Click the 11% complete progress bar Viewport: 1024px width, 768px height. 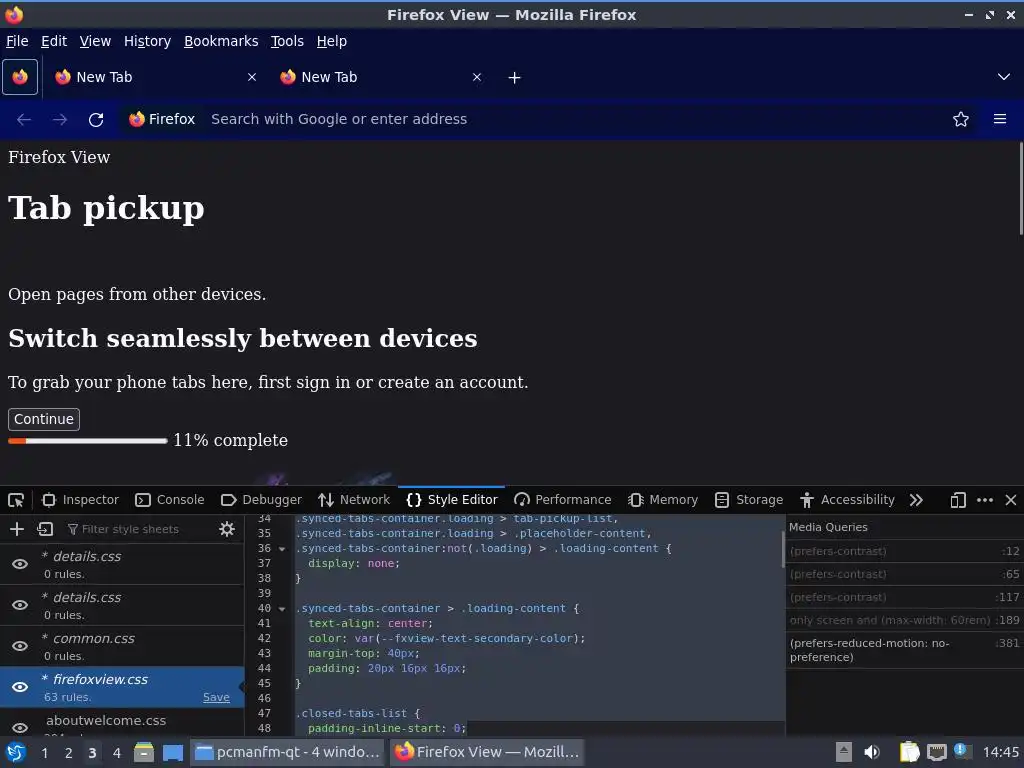[88, 441]
